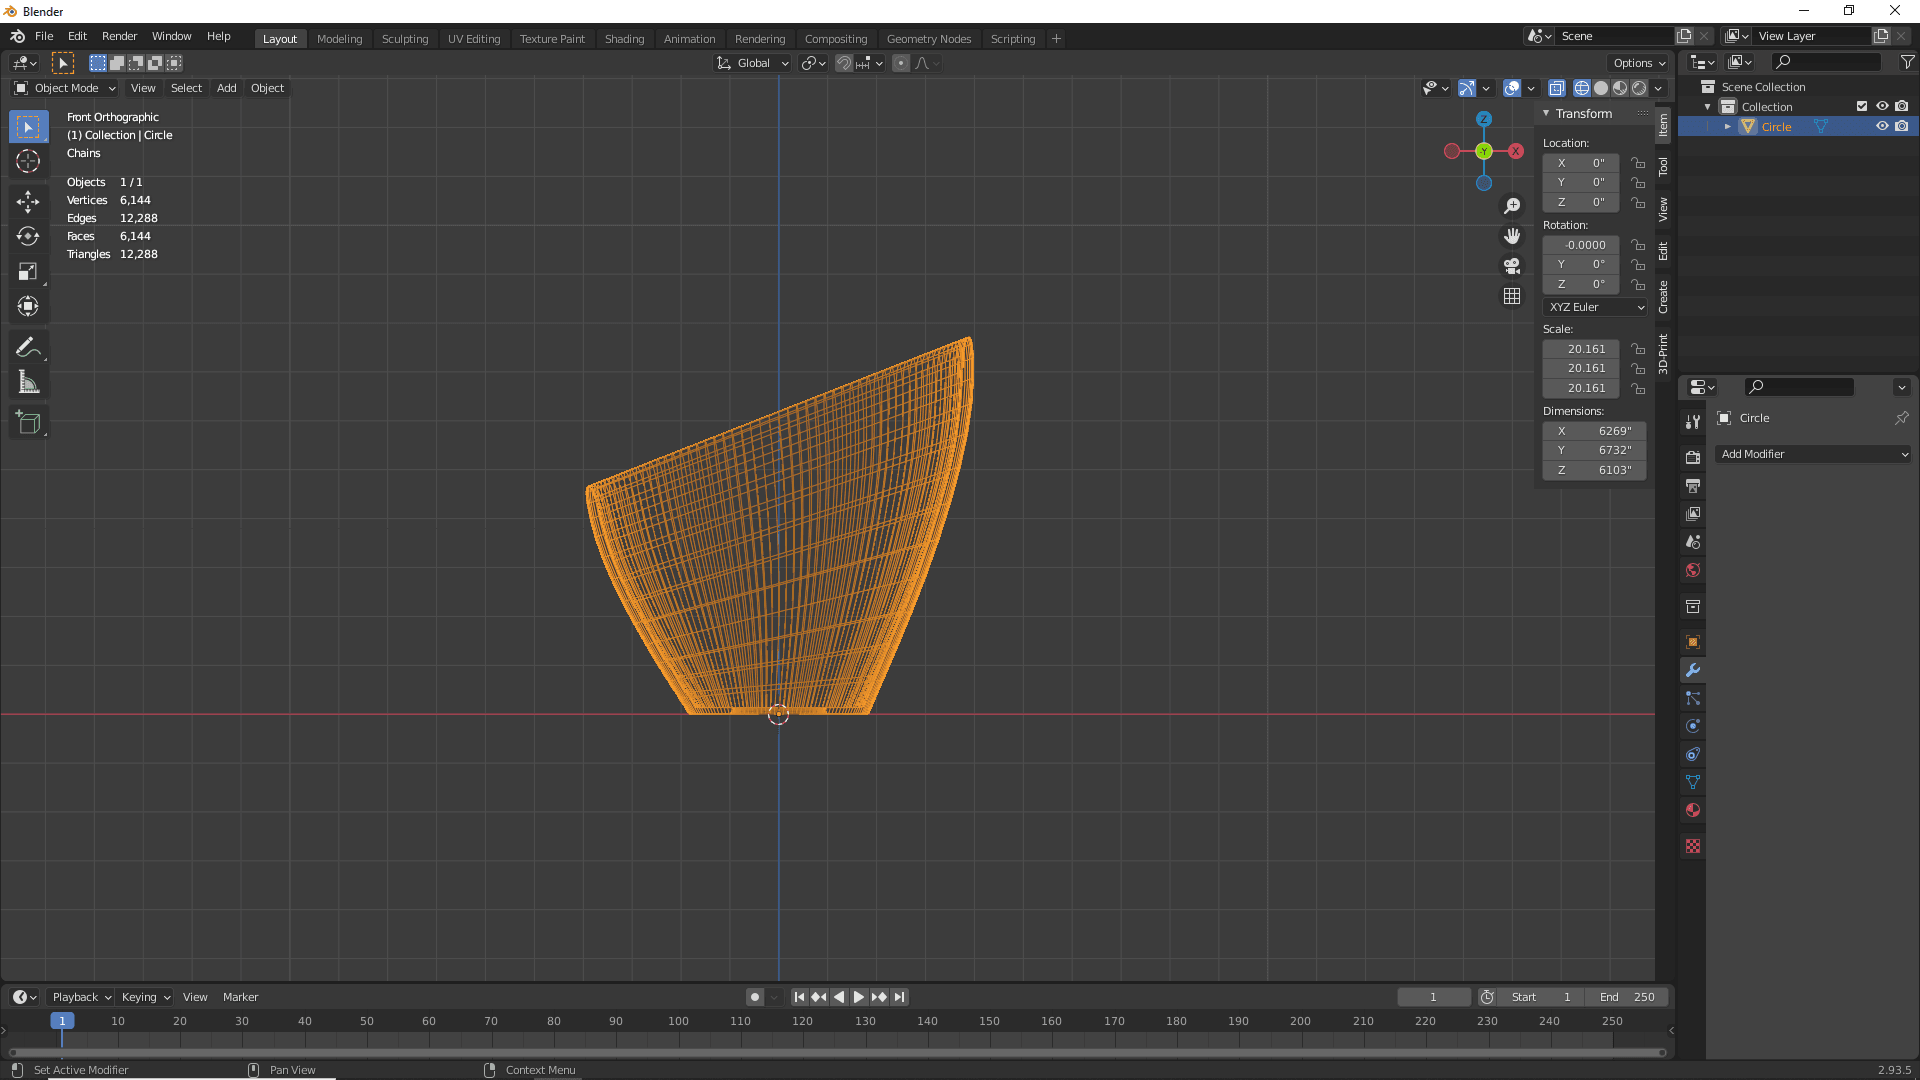Open the Material properties tab
1920x1080 pixels.
pos(1693,810)
